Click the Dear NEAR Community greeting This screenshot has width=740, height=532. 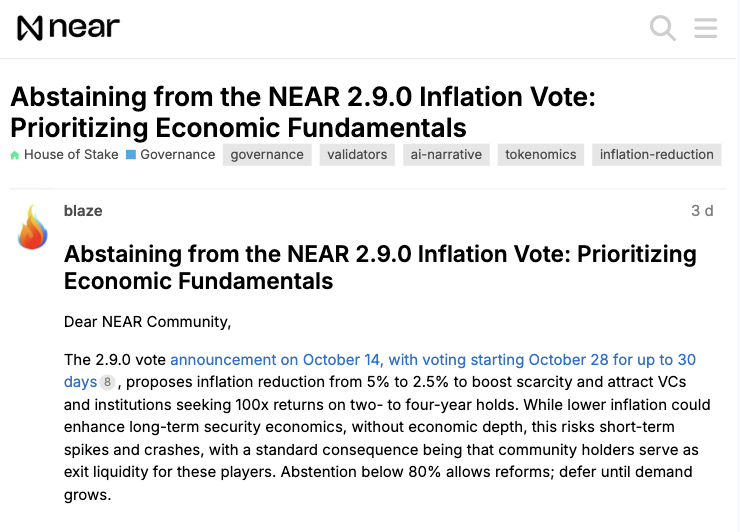[147, 322]
